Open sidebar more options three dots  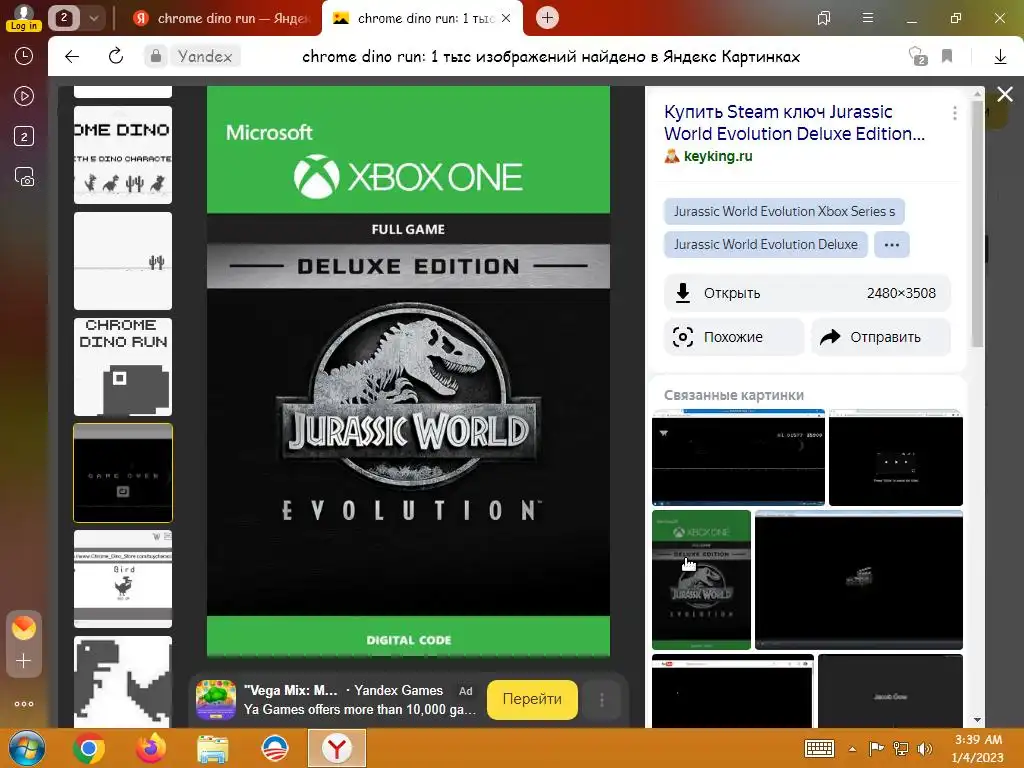[24, 704]
